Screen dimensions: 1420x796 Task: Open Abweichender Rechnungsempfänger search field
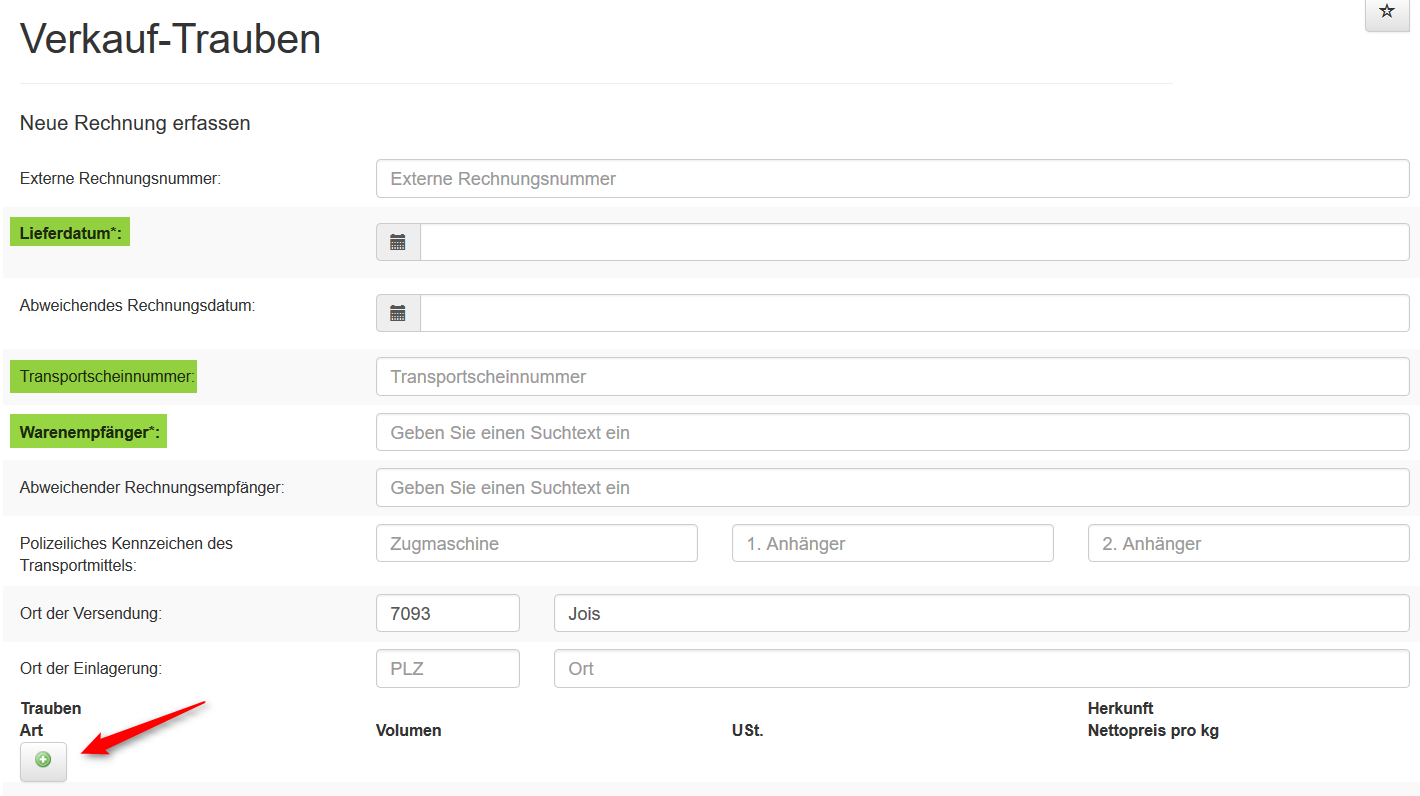tap(892, 488)
